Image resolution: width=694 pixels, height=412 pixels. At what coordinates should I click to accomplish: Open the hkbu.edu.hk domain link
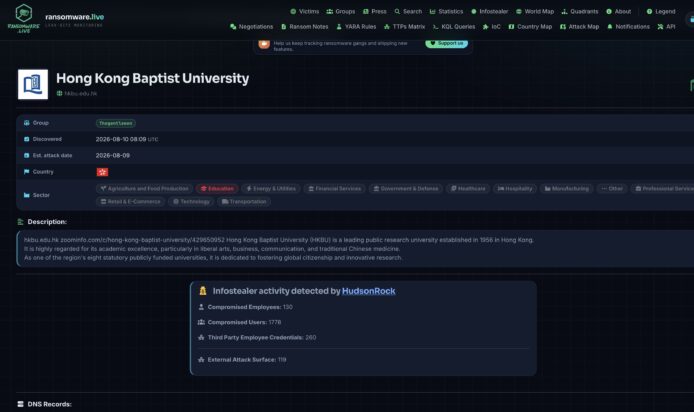pos(81,93)
